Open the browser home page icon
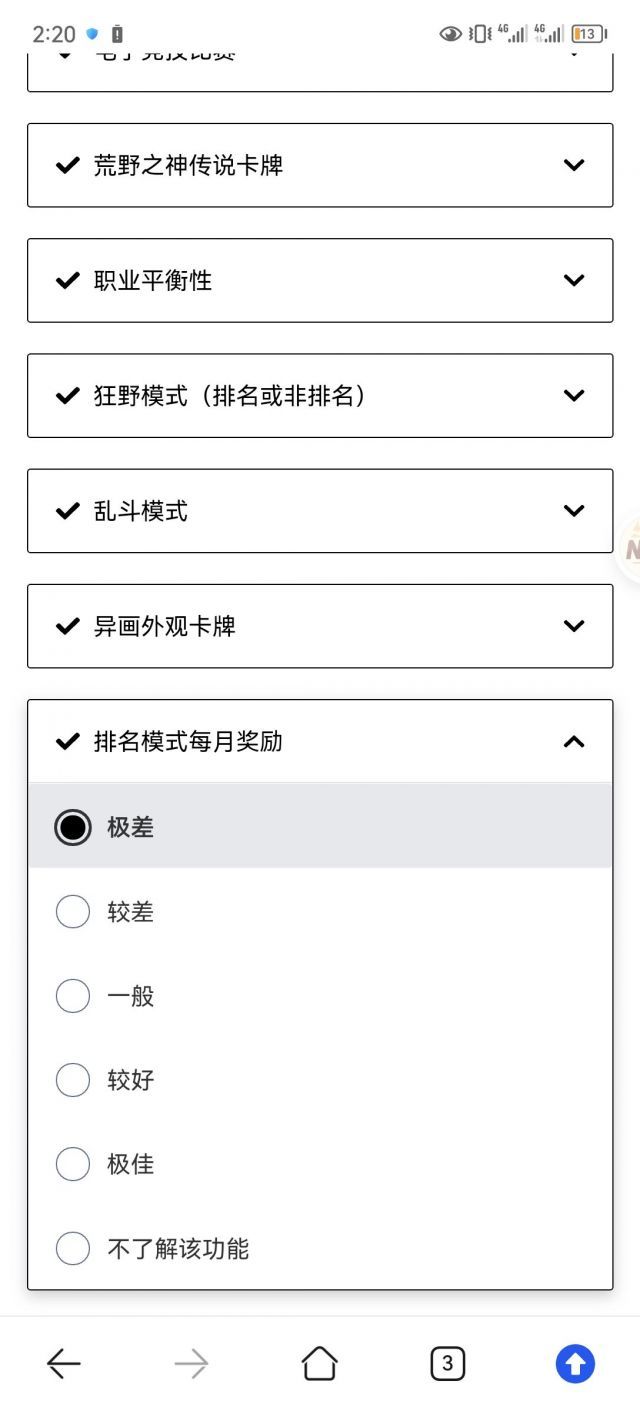This screenshot has height=1411, width=640. pos(319,1363)
